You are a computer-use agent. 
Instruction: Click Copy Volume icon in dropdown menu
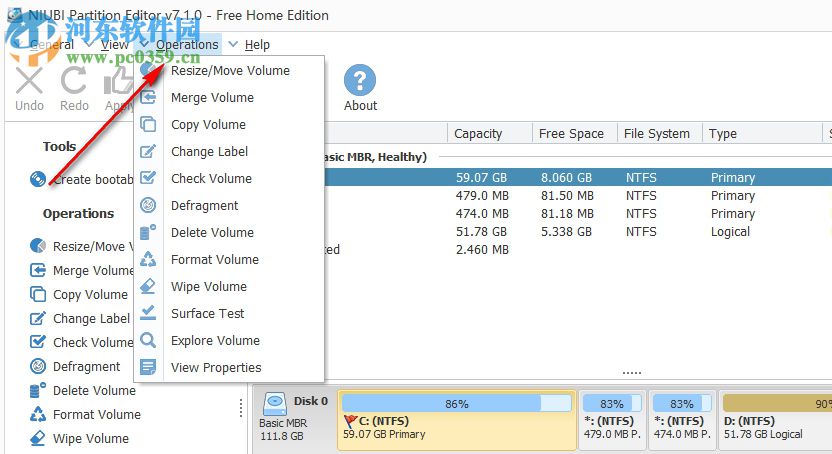coord(148,124)
